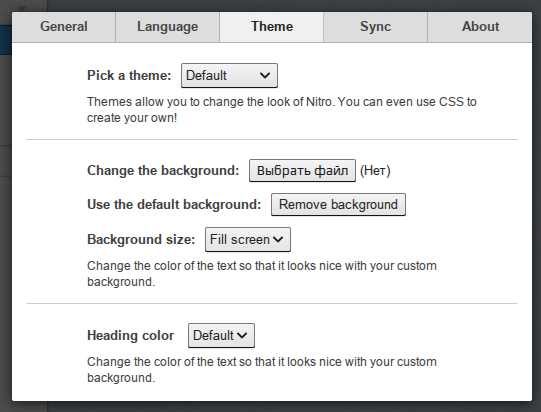Click the 'Pick a theme:' label
The image size is (541, 412).
click(129, 75)
